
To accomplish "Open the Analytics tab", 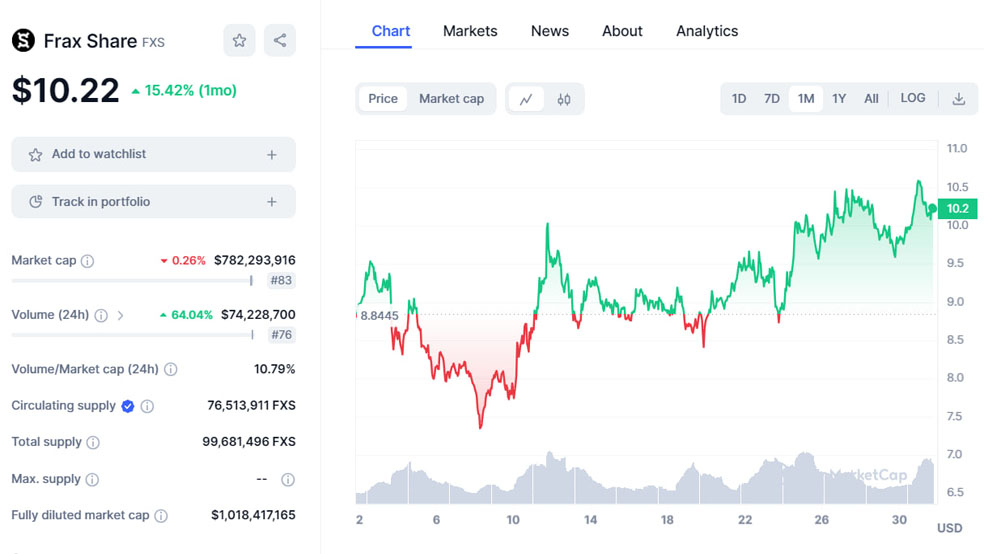I will 707,31.
